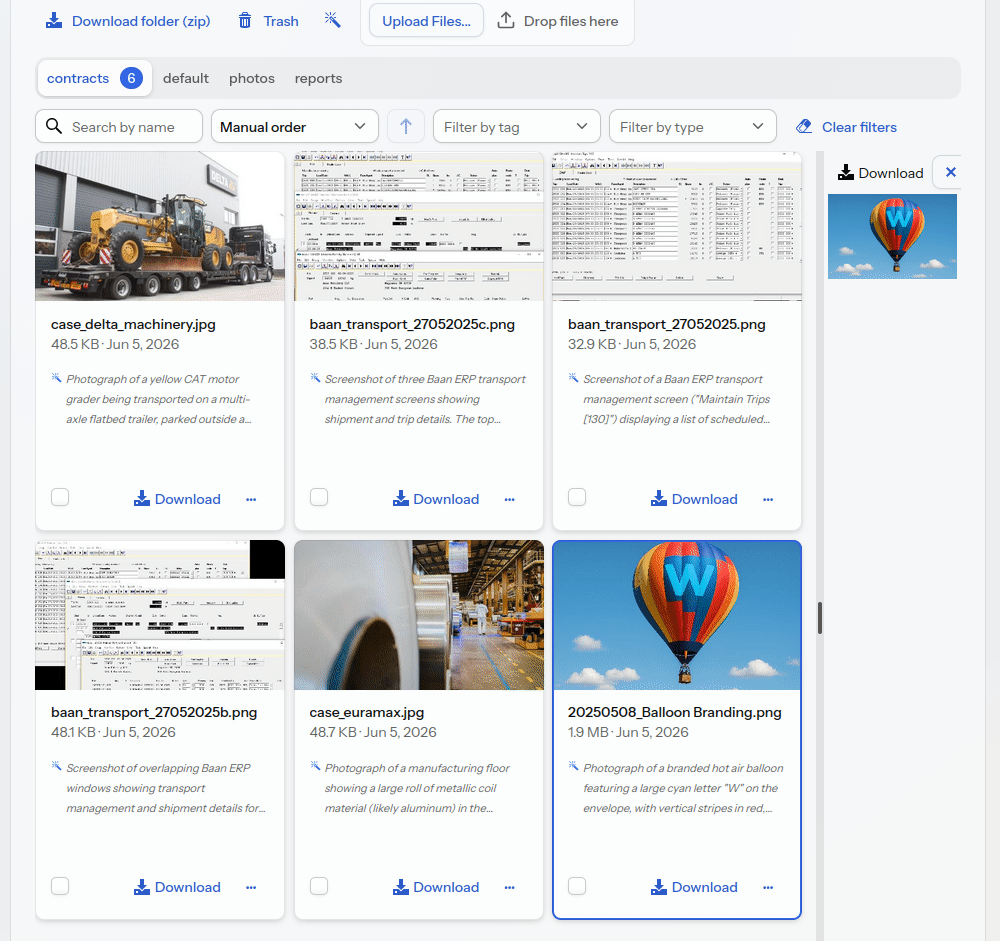Screen dimensions: 1000x941
Task: Click the file name case_delta_machinery.jpg
Action: (133, 324)
